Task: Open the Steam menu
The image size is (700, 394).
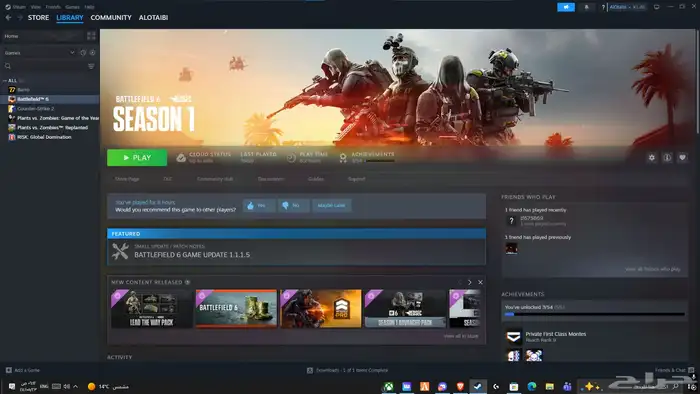Action: click(x=16, y=7)
